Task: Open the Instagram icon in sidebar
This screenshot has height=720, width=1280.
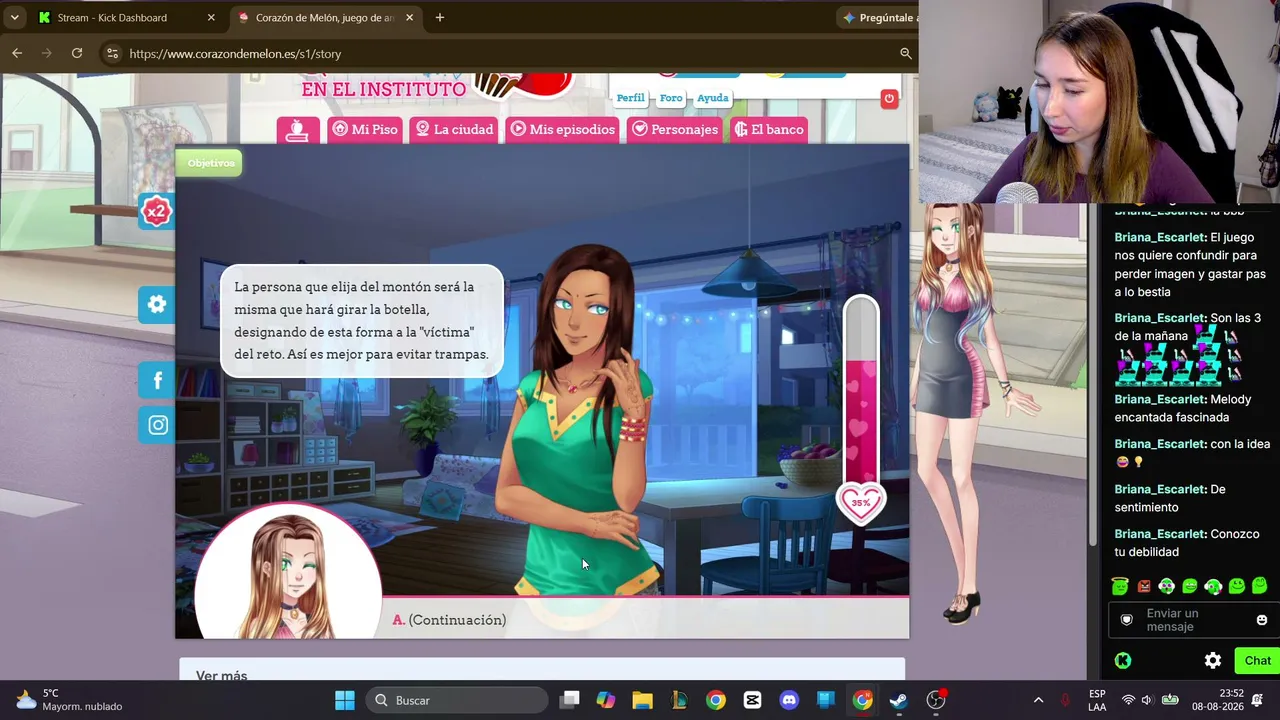Action: click(157, 425)
